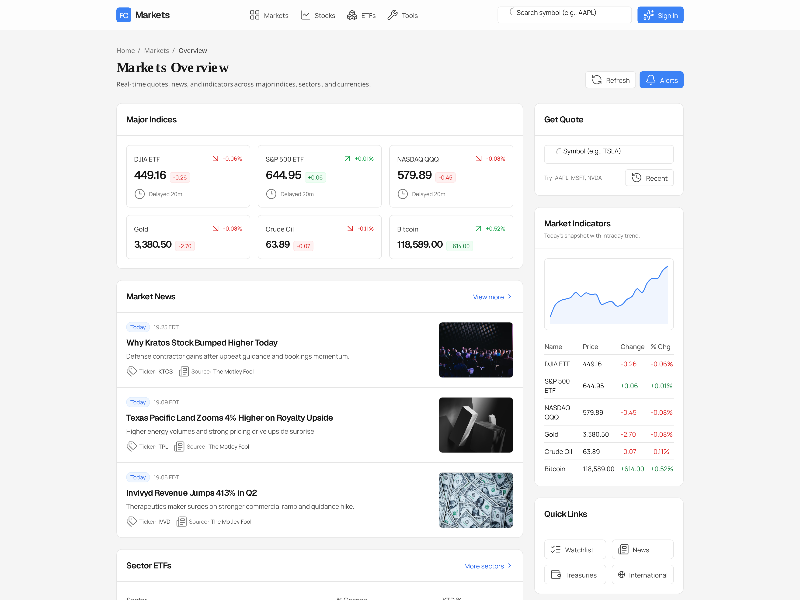Click the Refresh button on Markets Overview
800x600 pixels.
(610, 79)
